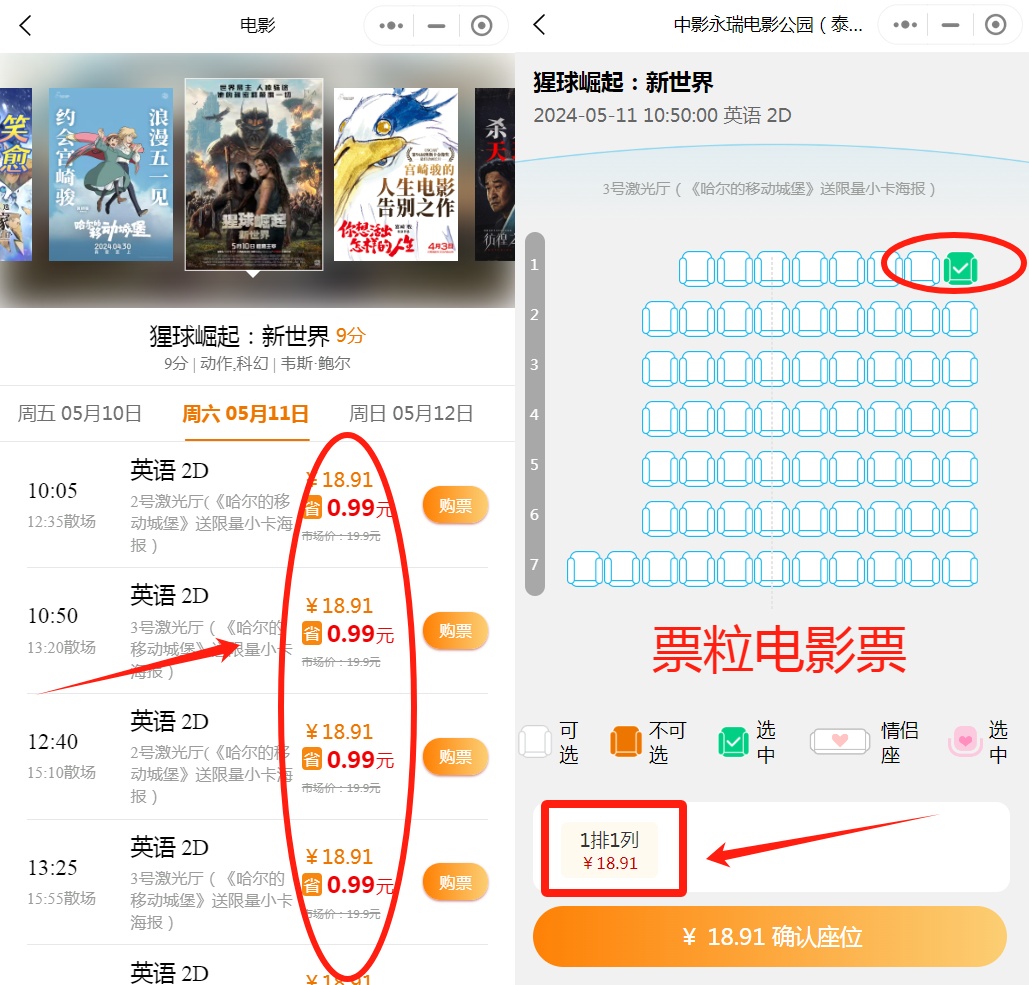Image resolution: width=1029 pixels, height=985 pixels.
Task: Tap the minimize dash on 电影 page
Action: coord(436,26)
